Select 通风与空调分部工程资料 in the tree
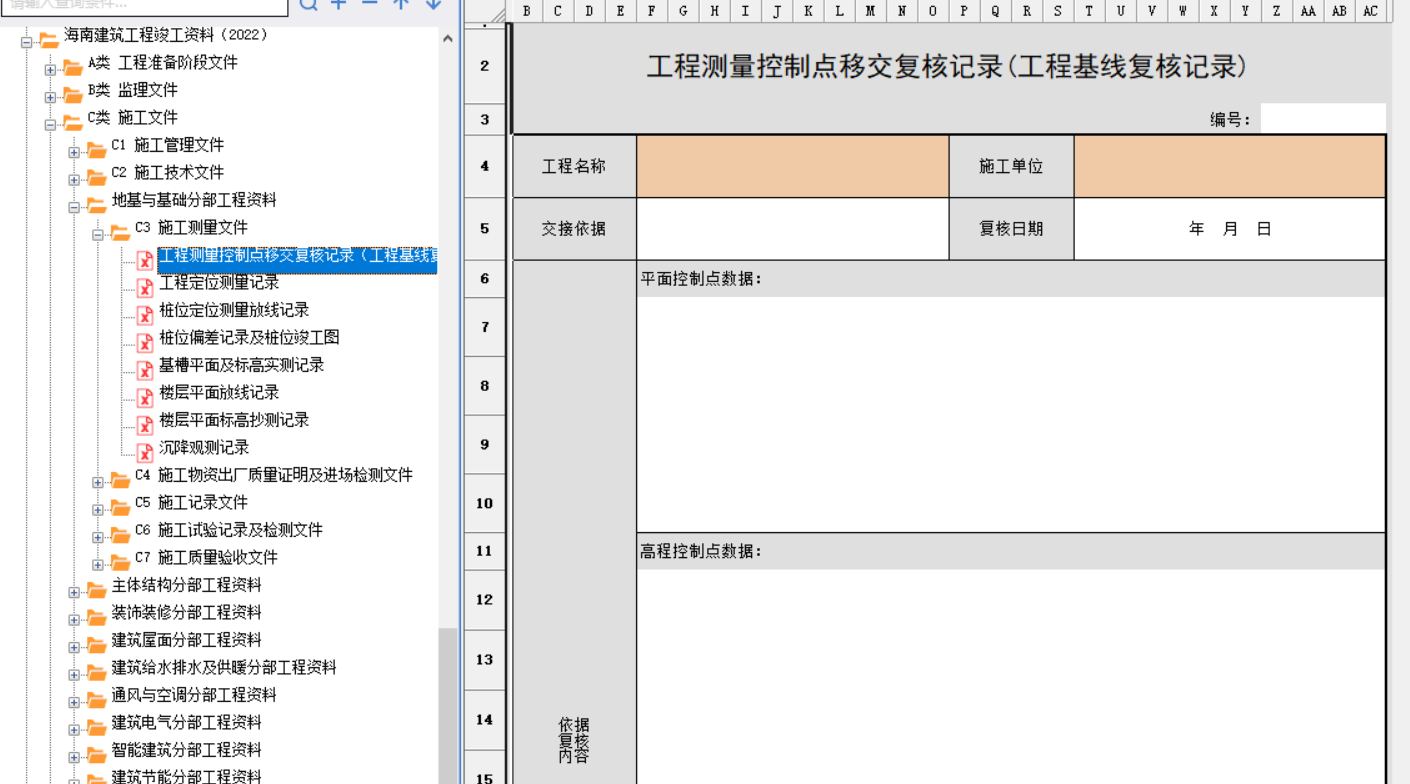This screenshot has height=784, width=1410. point(194,694)
